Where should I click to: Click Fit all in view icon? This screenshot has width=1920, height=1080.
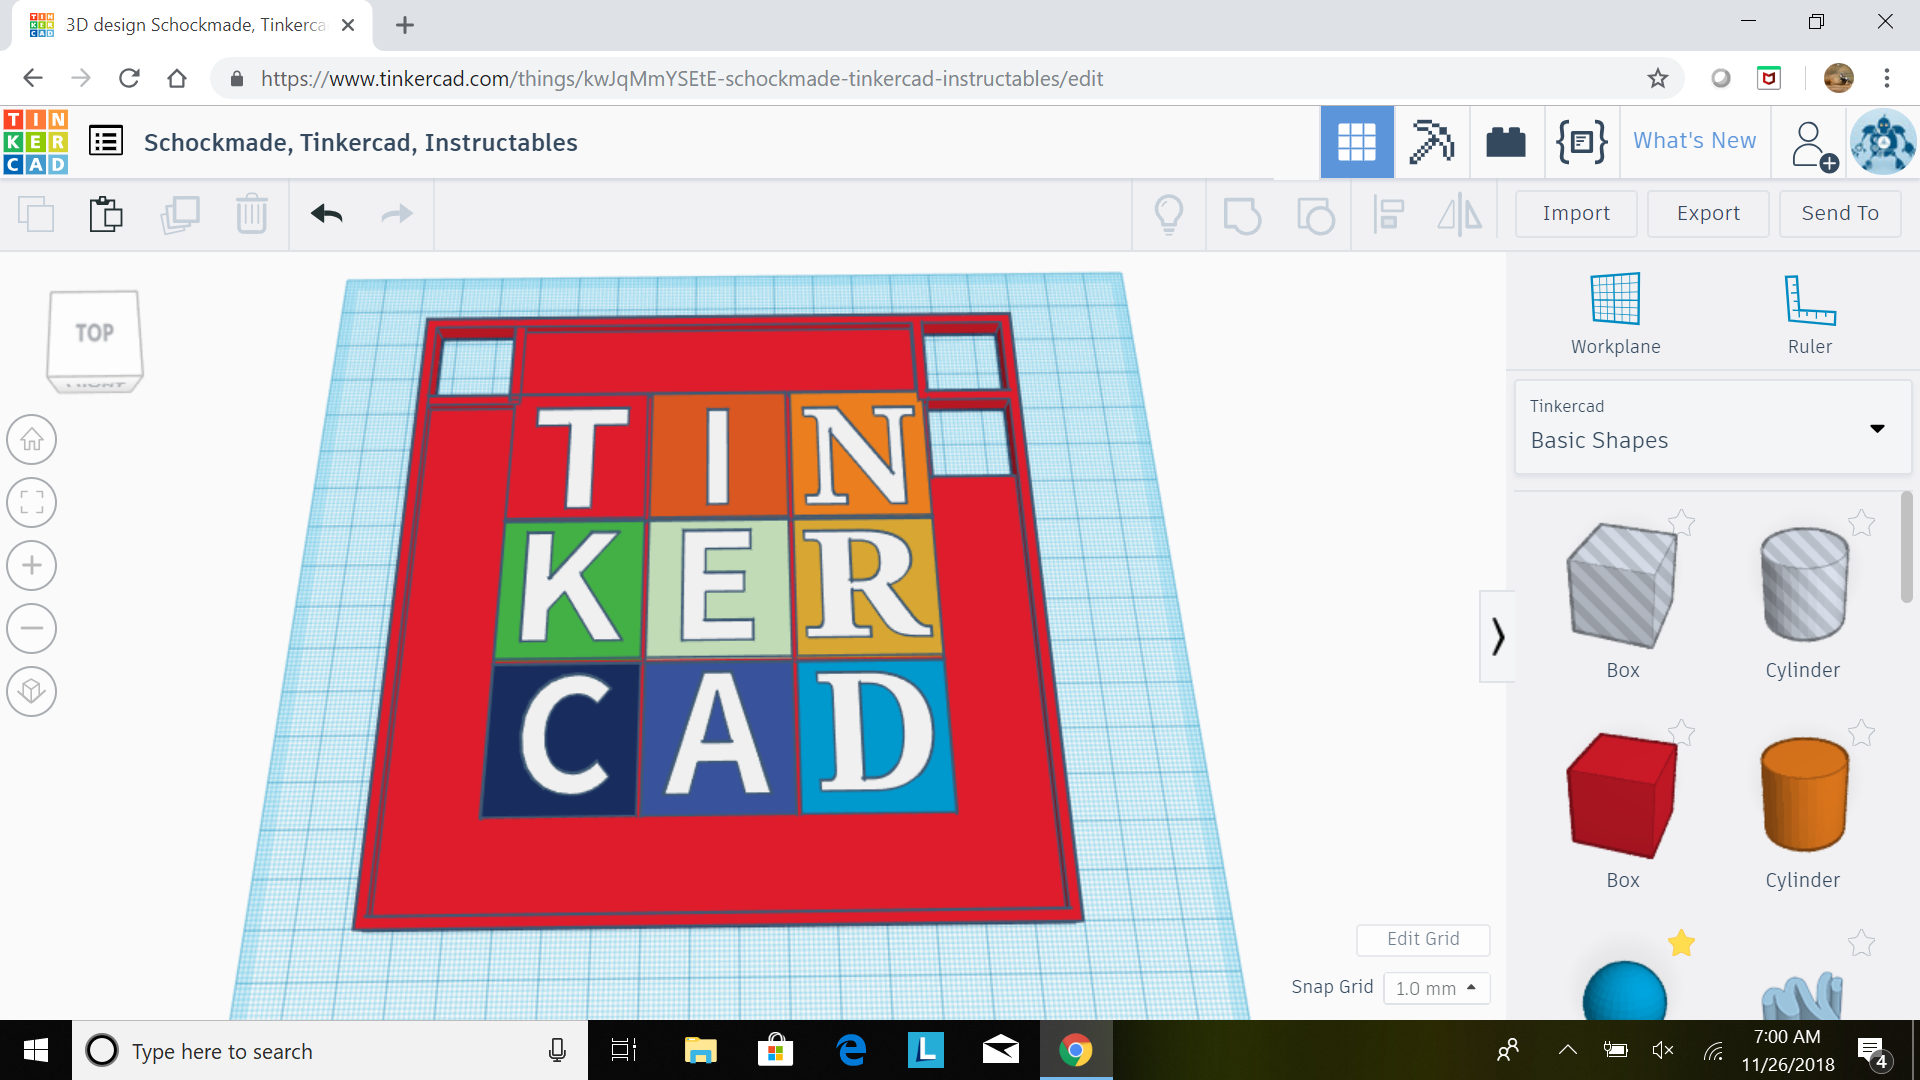click(32, 503)
